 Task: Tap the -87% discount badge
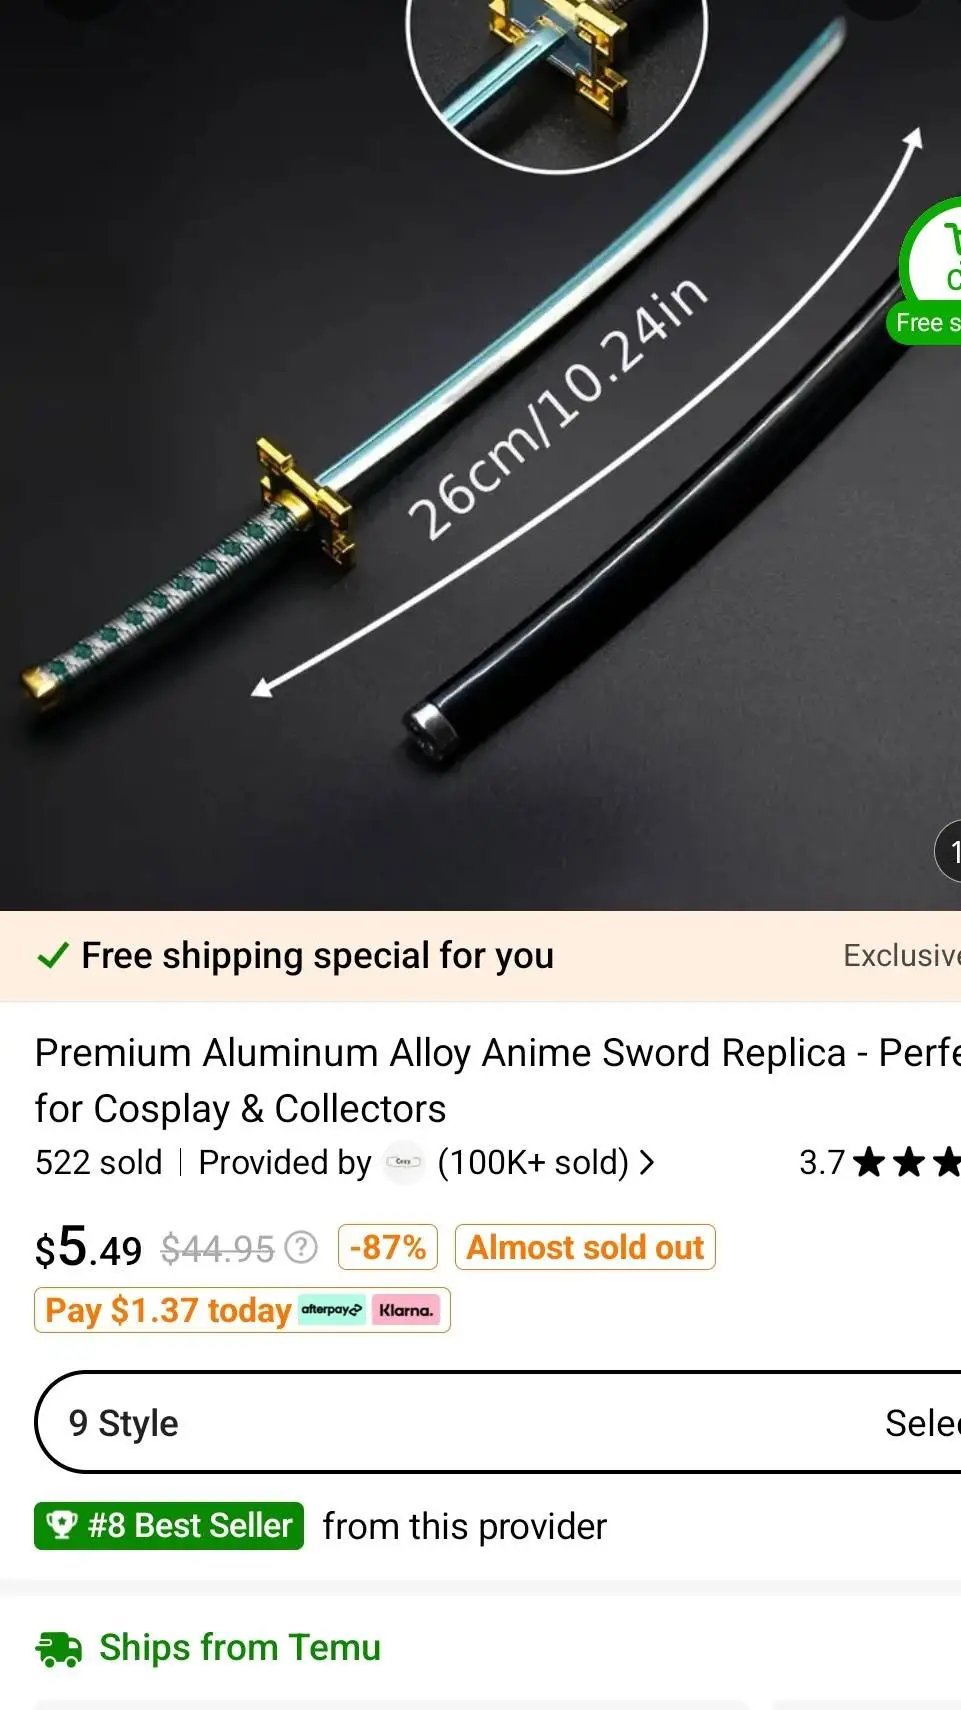tap(388, 1247)
